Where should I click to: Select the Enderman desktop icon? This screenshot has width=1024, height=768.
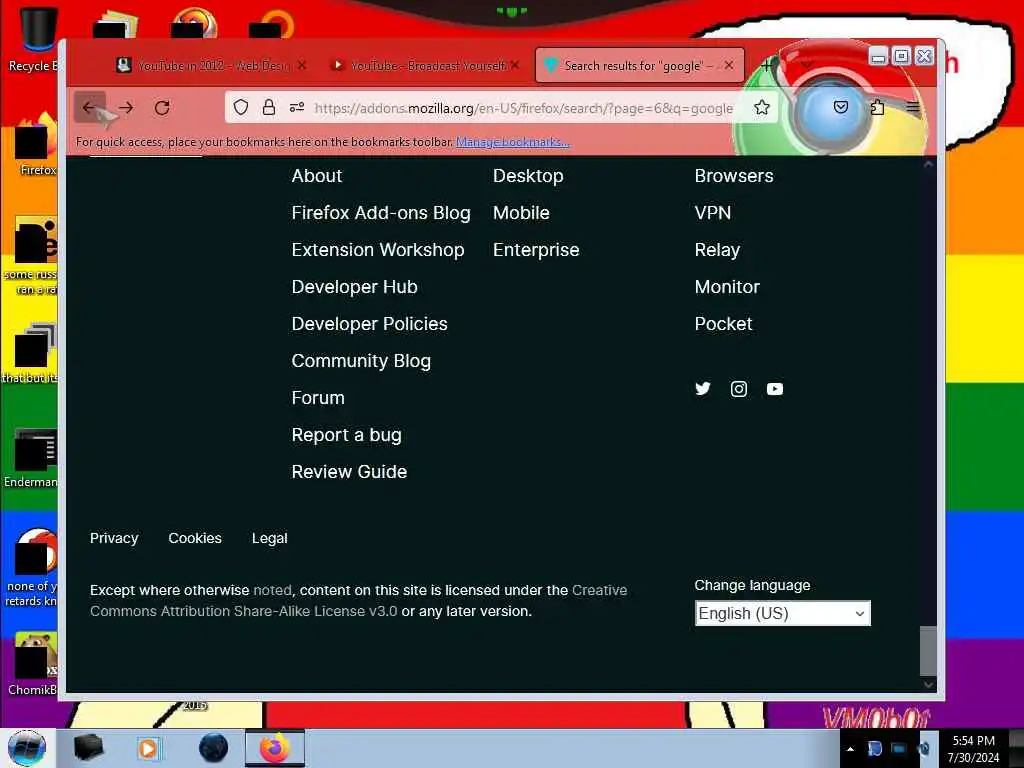(33, 458)
